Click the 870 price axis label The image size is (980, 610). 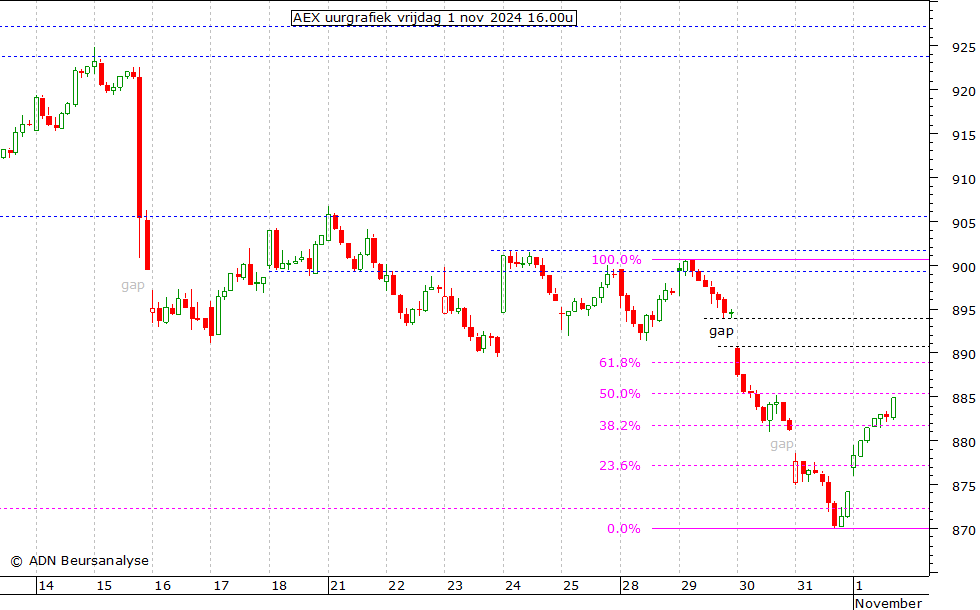tap(963, 531)
